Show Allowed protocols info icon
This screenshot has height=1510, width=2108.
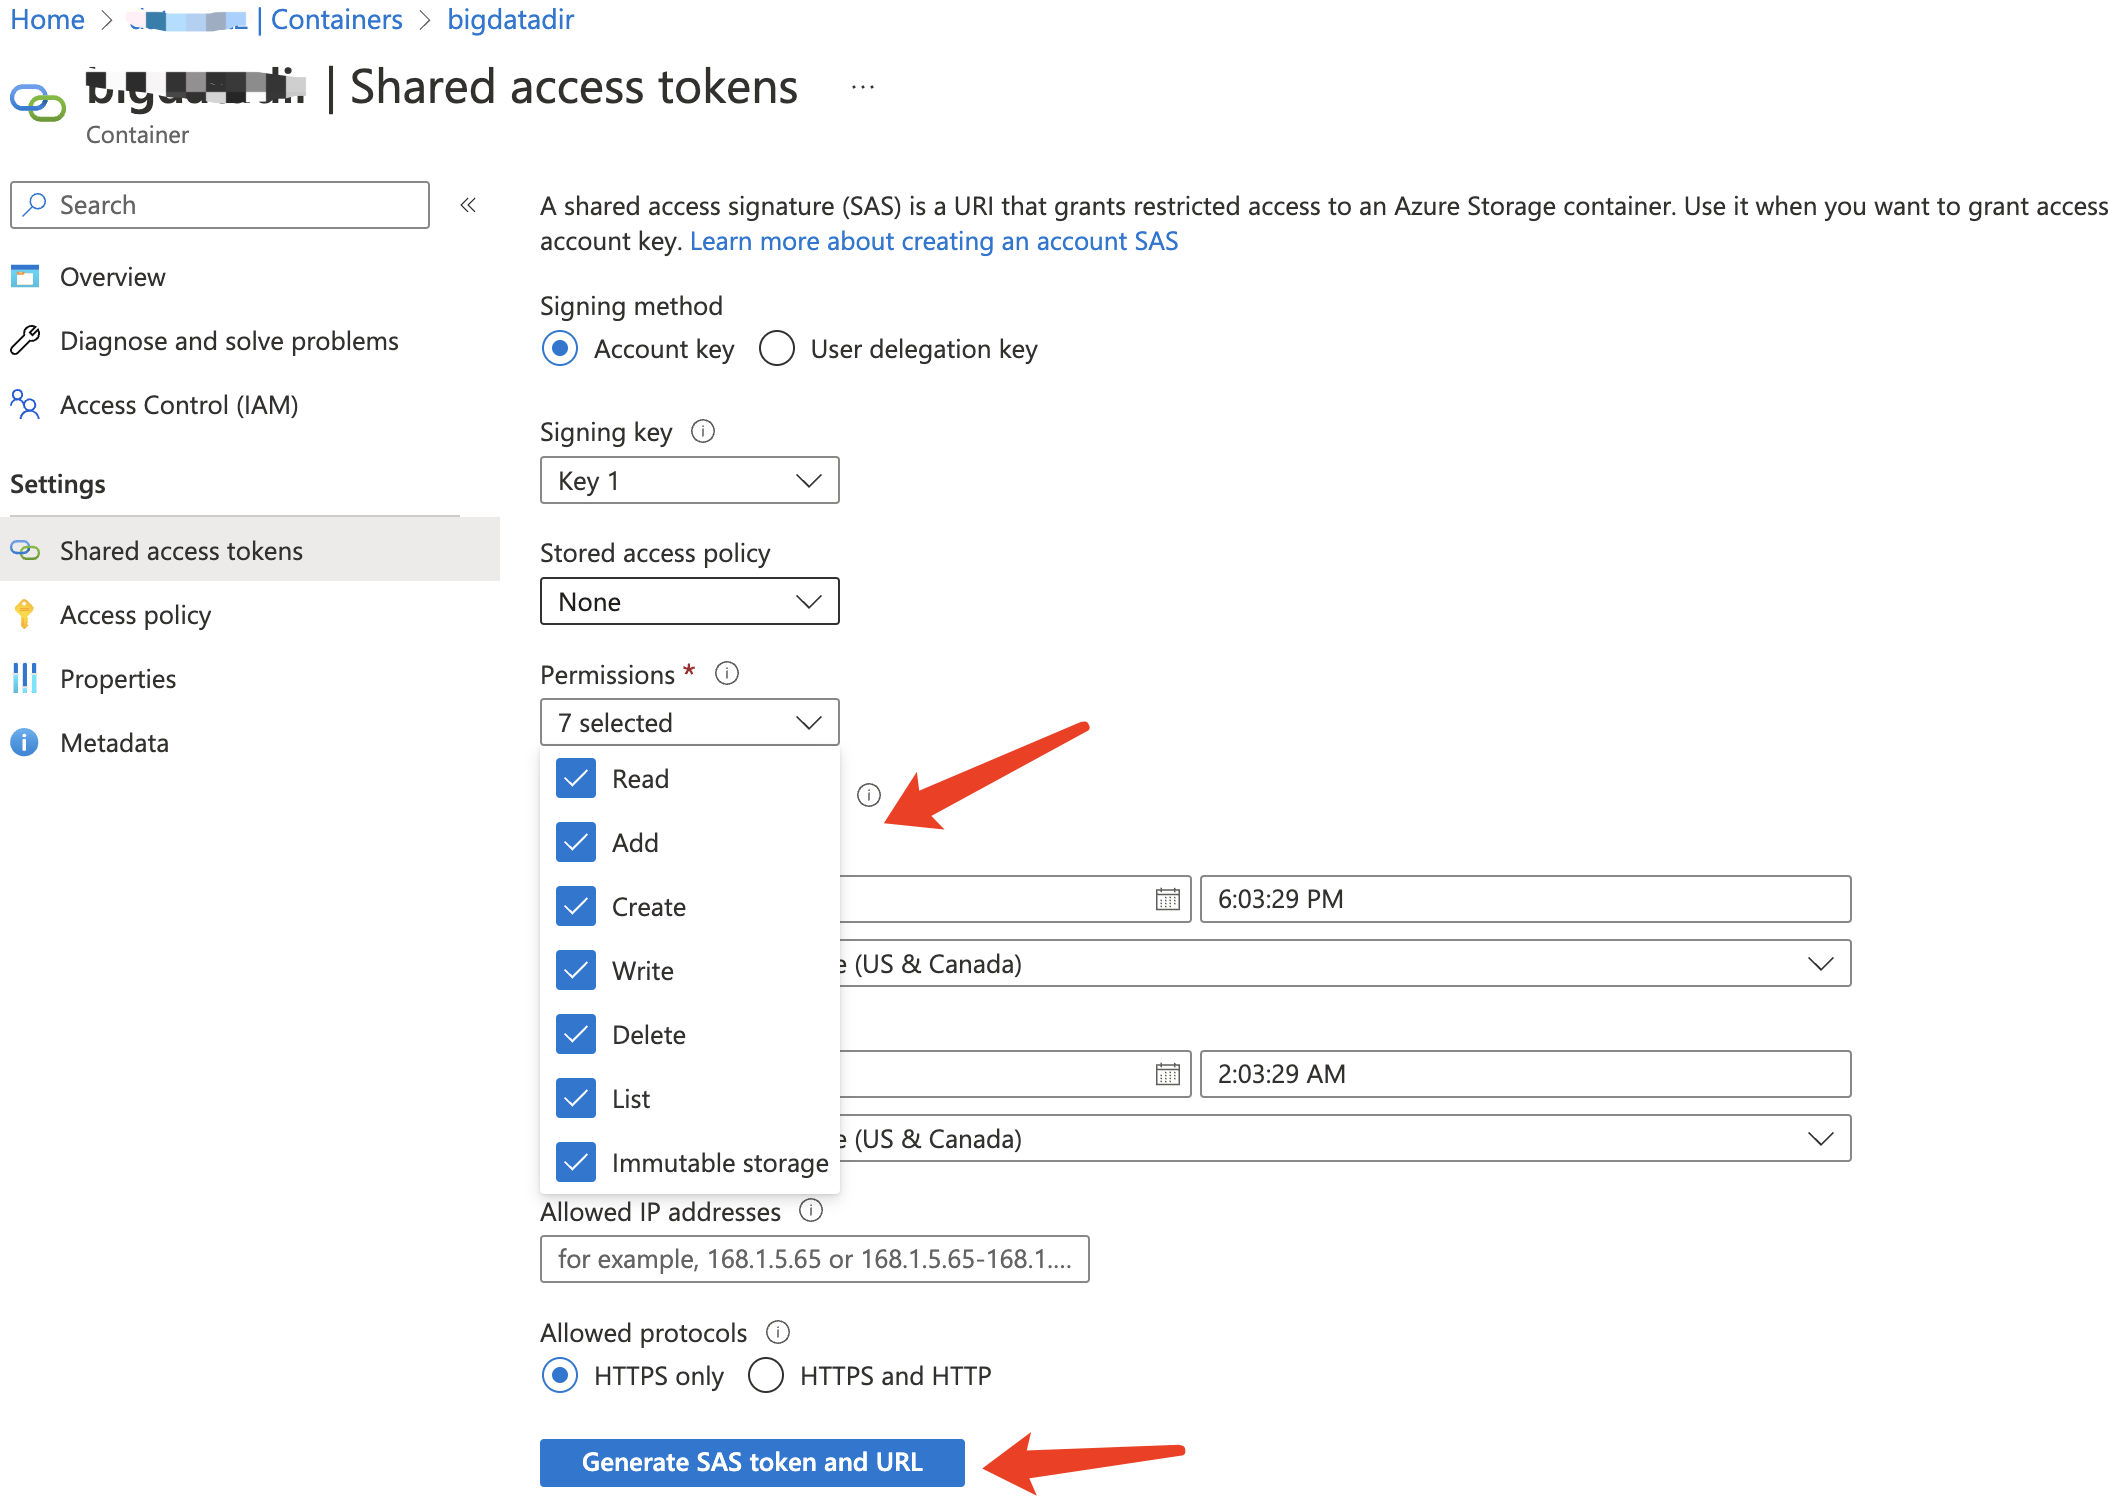(x=778, y=1332)
